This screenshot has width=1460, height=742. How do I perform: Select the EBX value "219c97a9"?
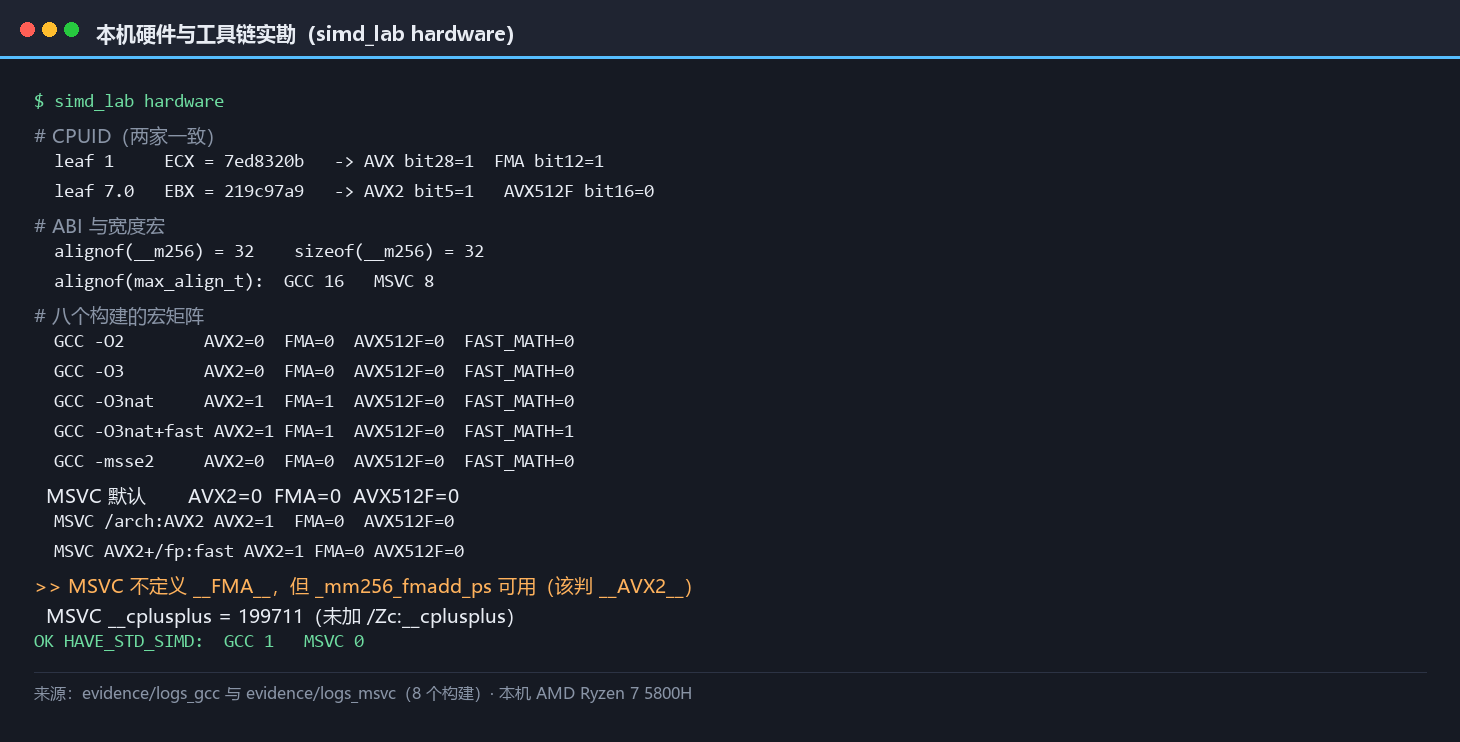tap(264, 191)
